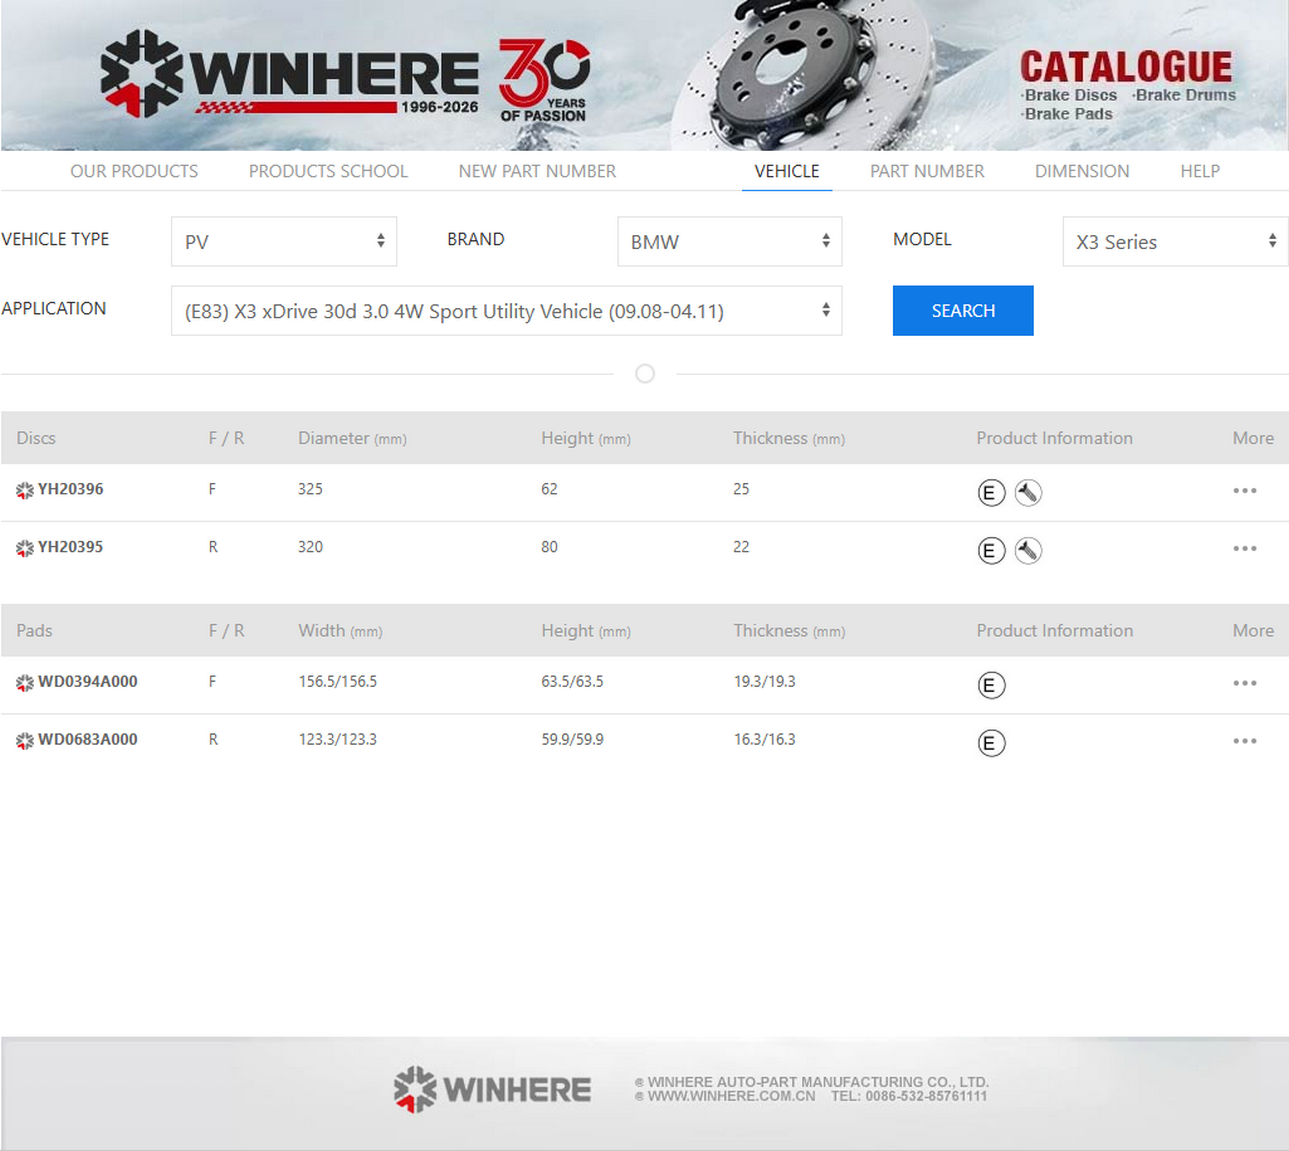Screen dimensions: 1289x1151
Task: Click the blue Search button
Action: pyautogui.click(x=963, y=311)
